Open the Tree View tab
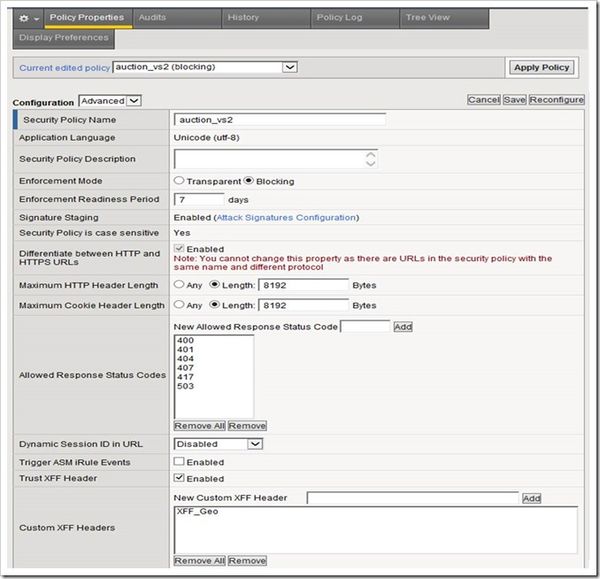Screen dimensions: 600x579 coord(444,18)
